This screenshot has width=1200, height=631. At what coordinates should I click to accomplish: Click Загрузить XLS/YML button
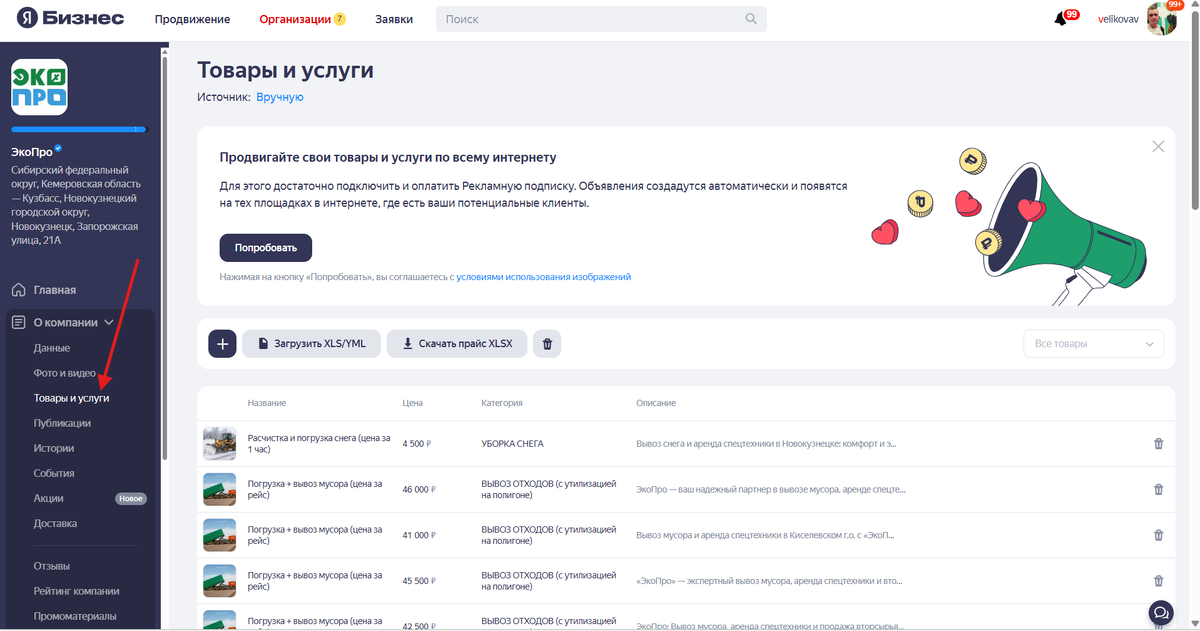[311, 343]
